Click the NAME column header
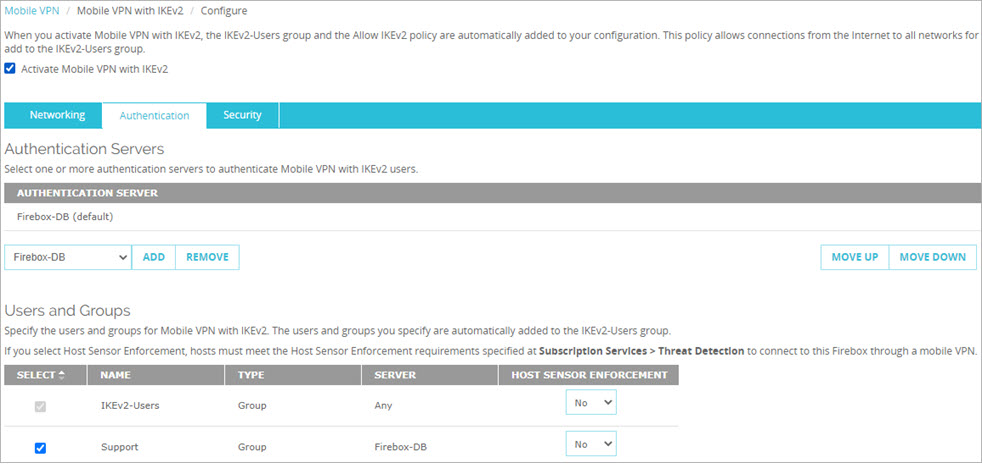 point(117,375)
